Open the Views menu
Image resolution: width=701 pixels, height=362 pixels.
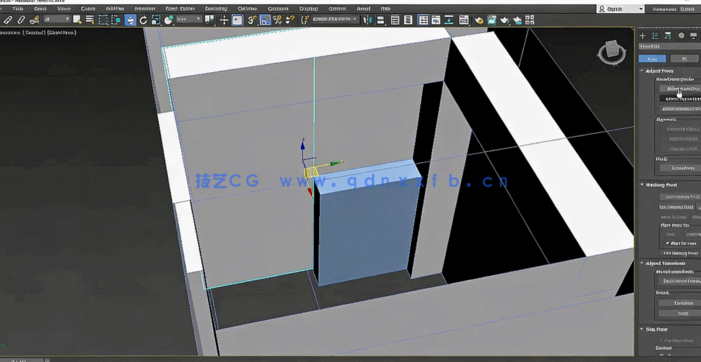[63, 9]
